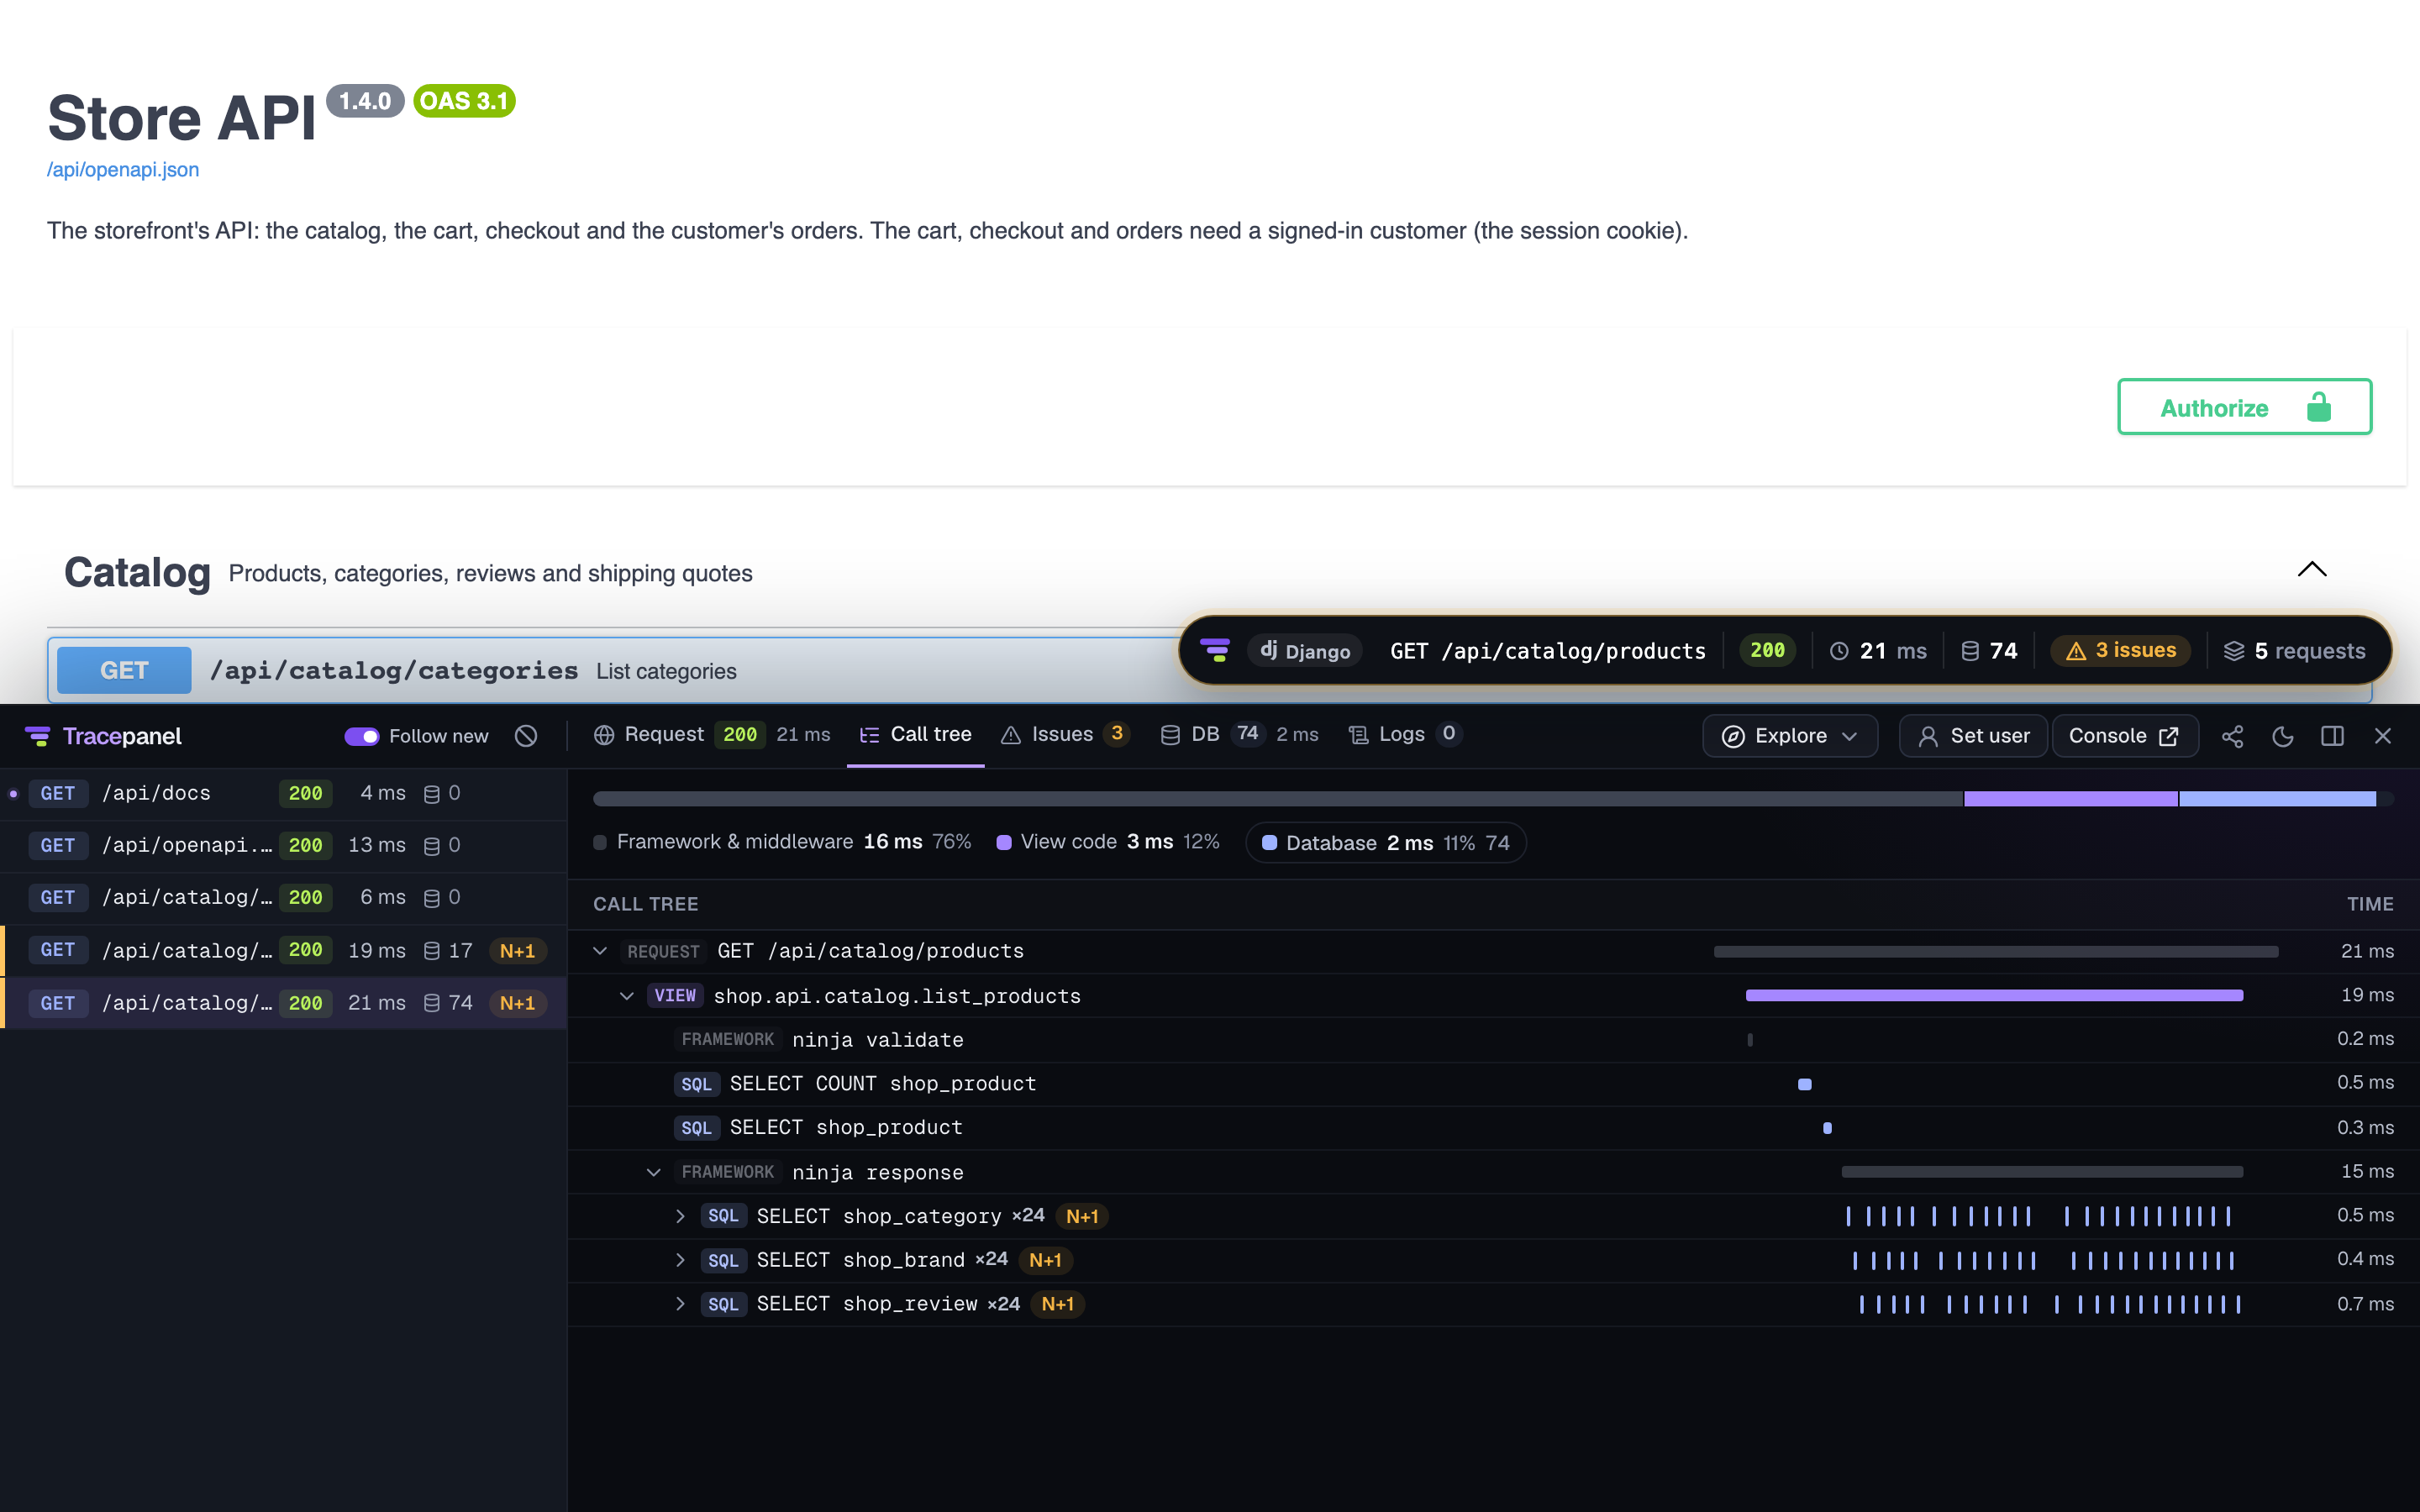Click the gray Framework segment of the time bar
Screen dimensions: 2420x1512
pos(1278,799)
